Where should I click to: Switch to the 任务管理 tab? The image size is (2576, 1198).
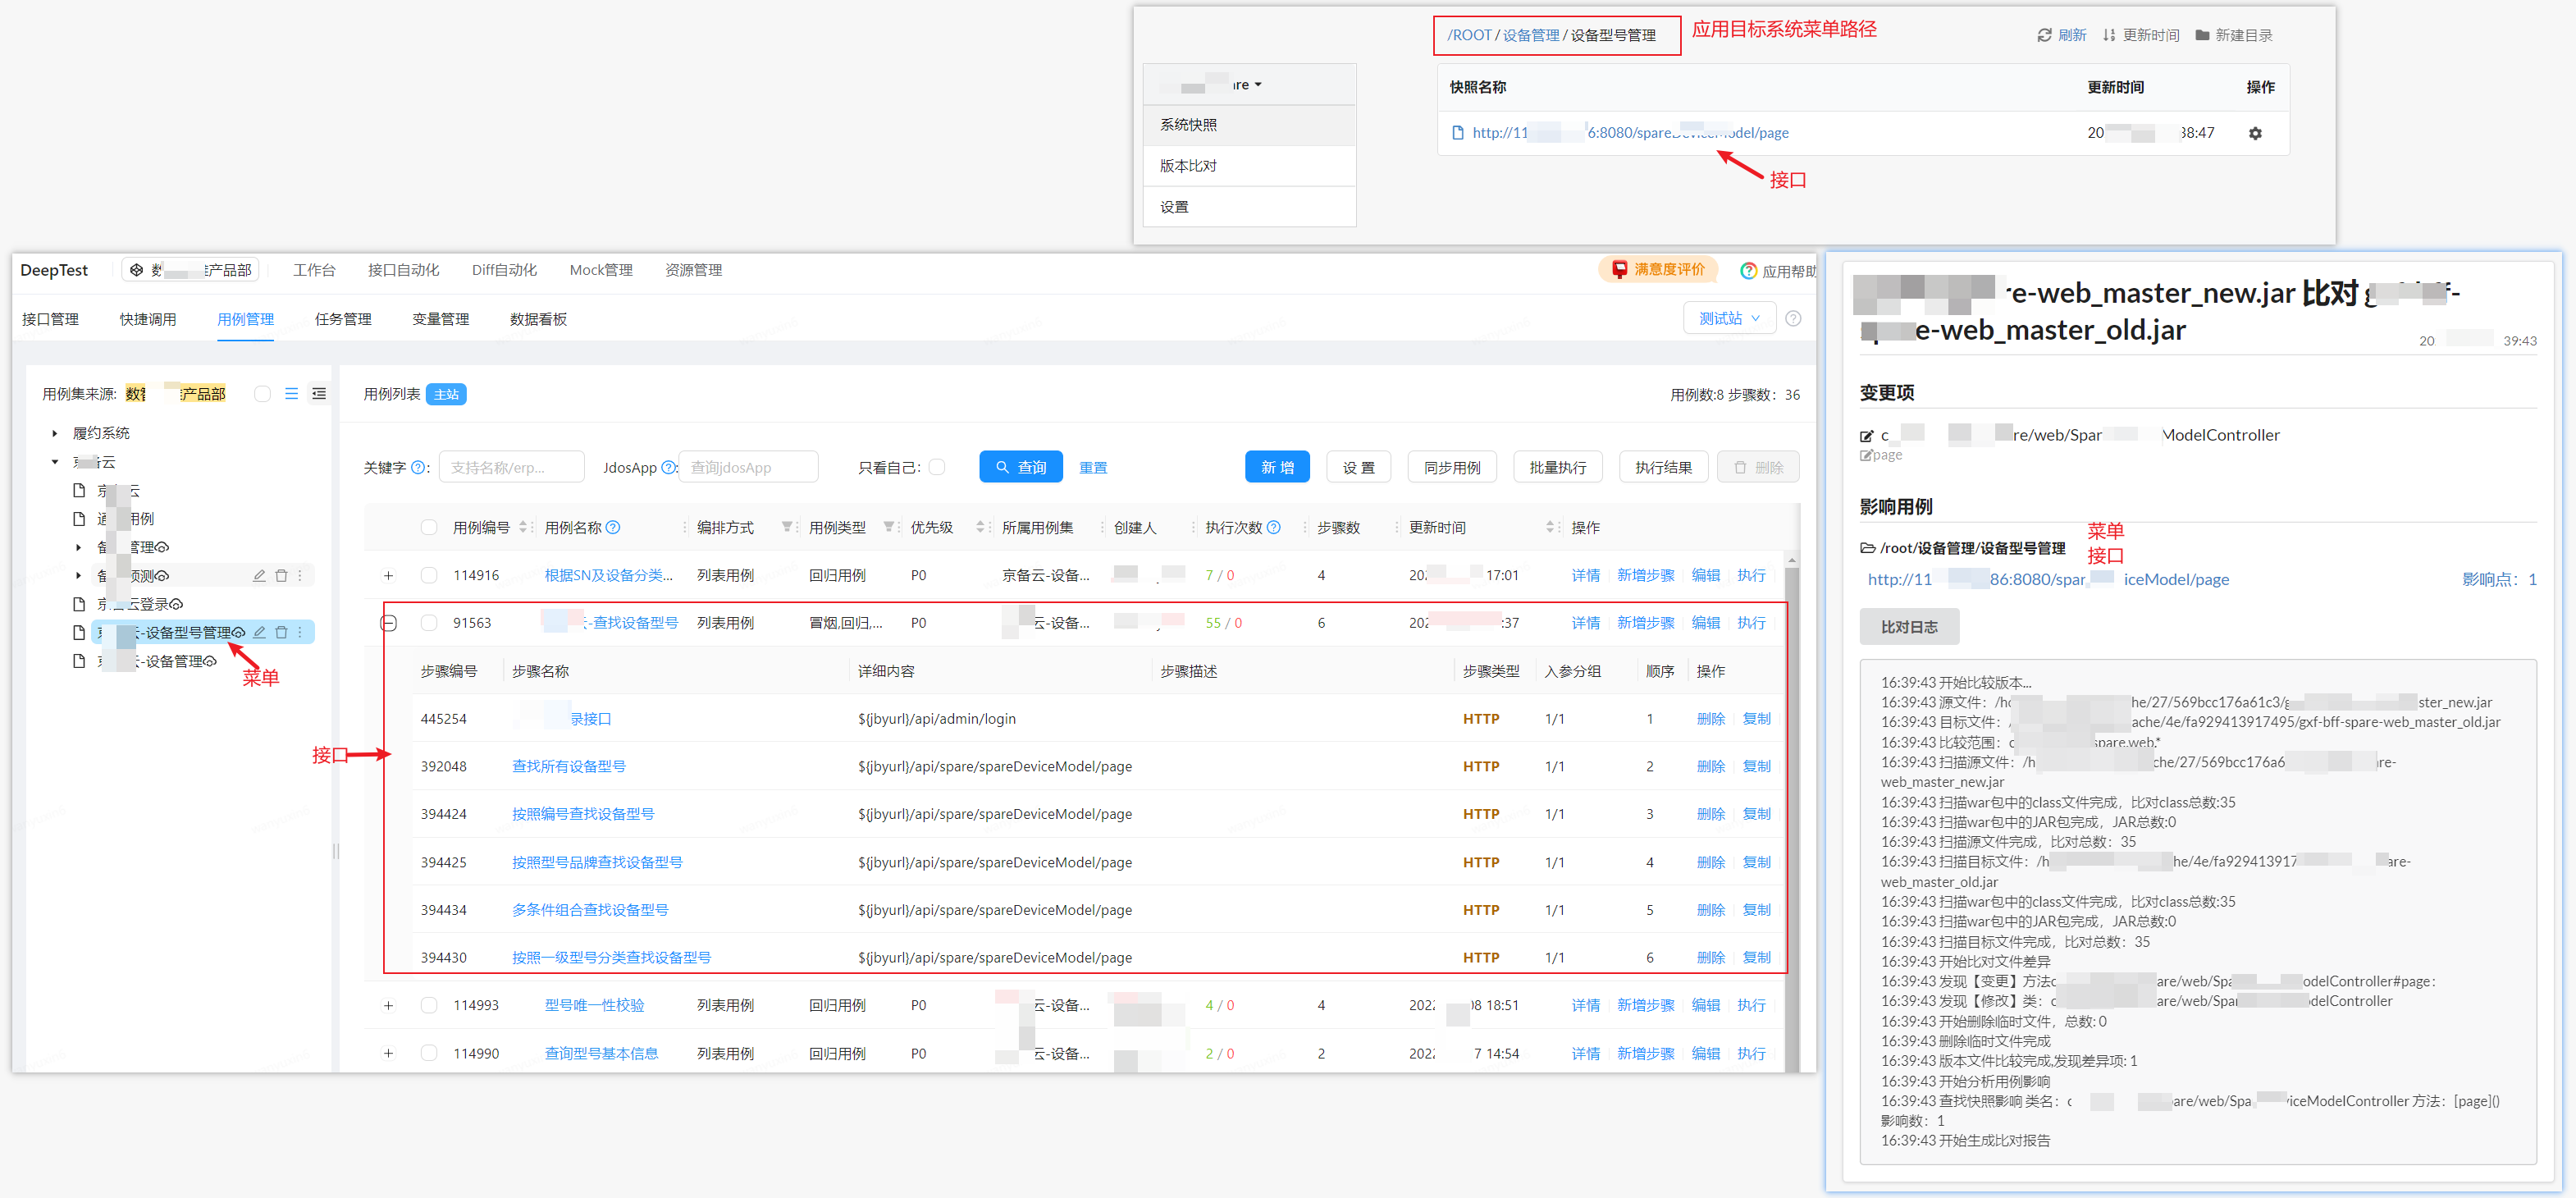(x=343, y=319)
